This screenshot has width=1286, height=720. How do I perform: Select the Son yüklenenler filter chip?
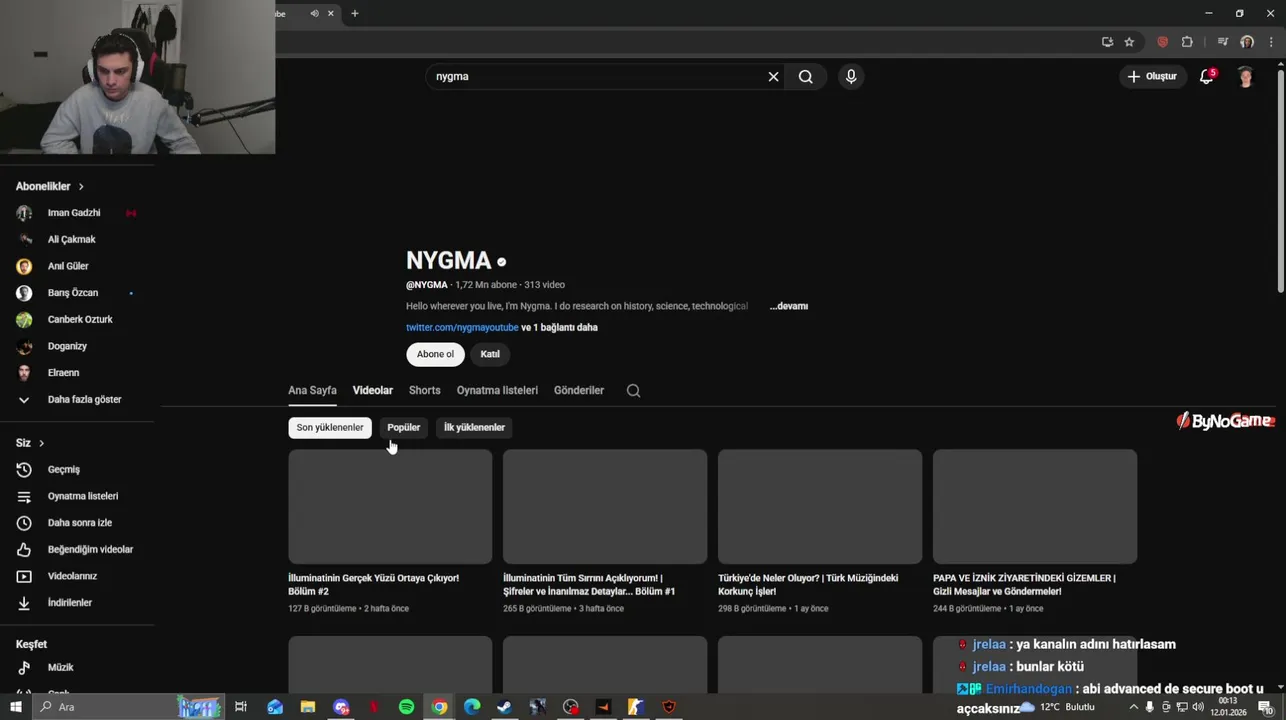point(330,428)
